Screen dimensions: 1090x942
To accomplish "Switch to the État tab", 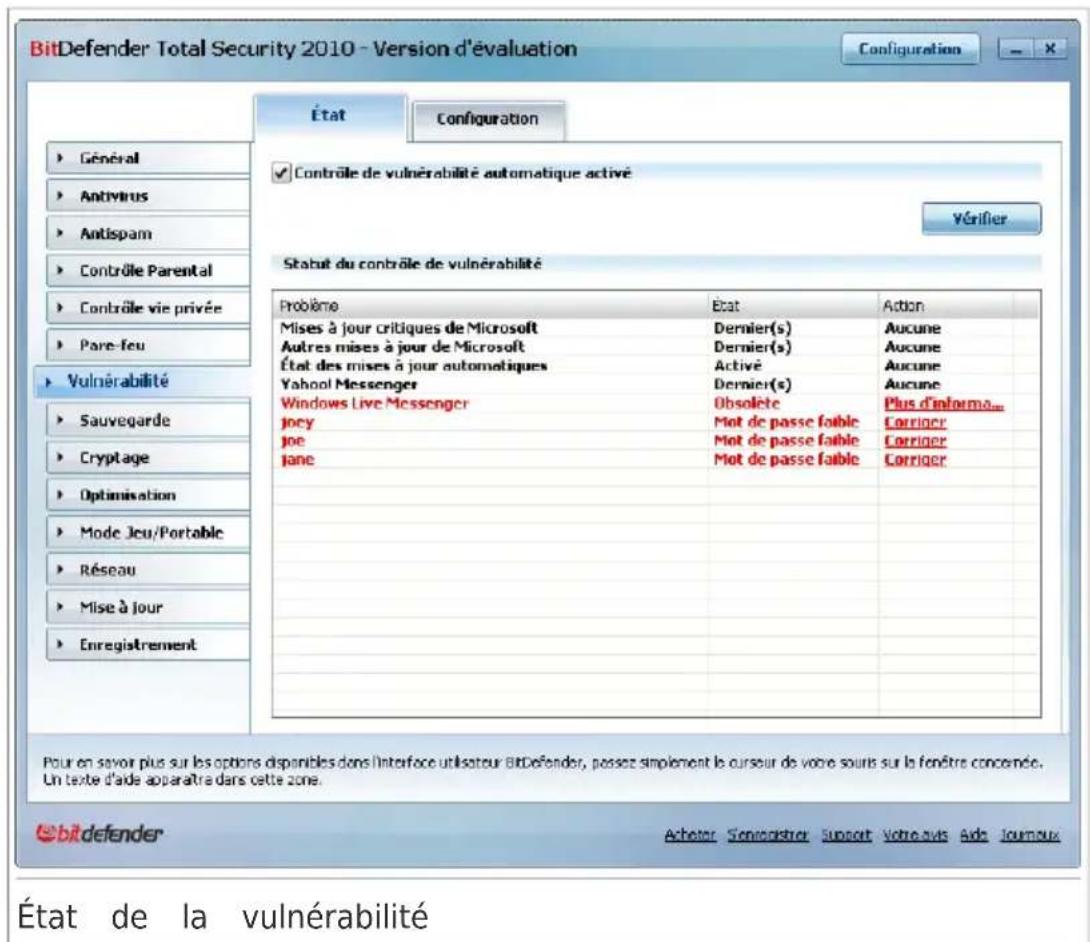I will coord(330,117).
